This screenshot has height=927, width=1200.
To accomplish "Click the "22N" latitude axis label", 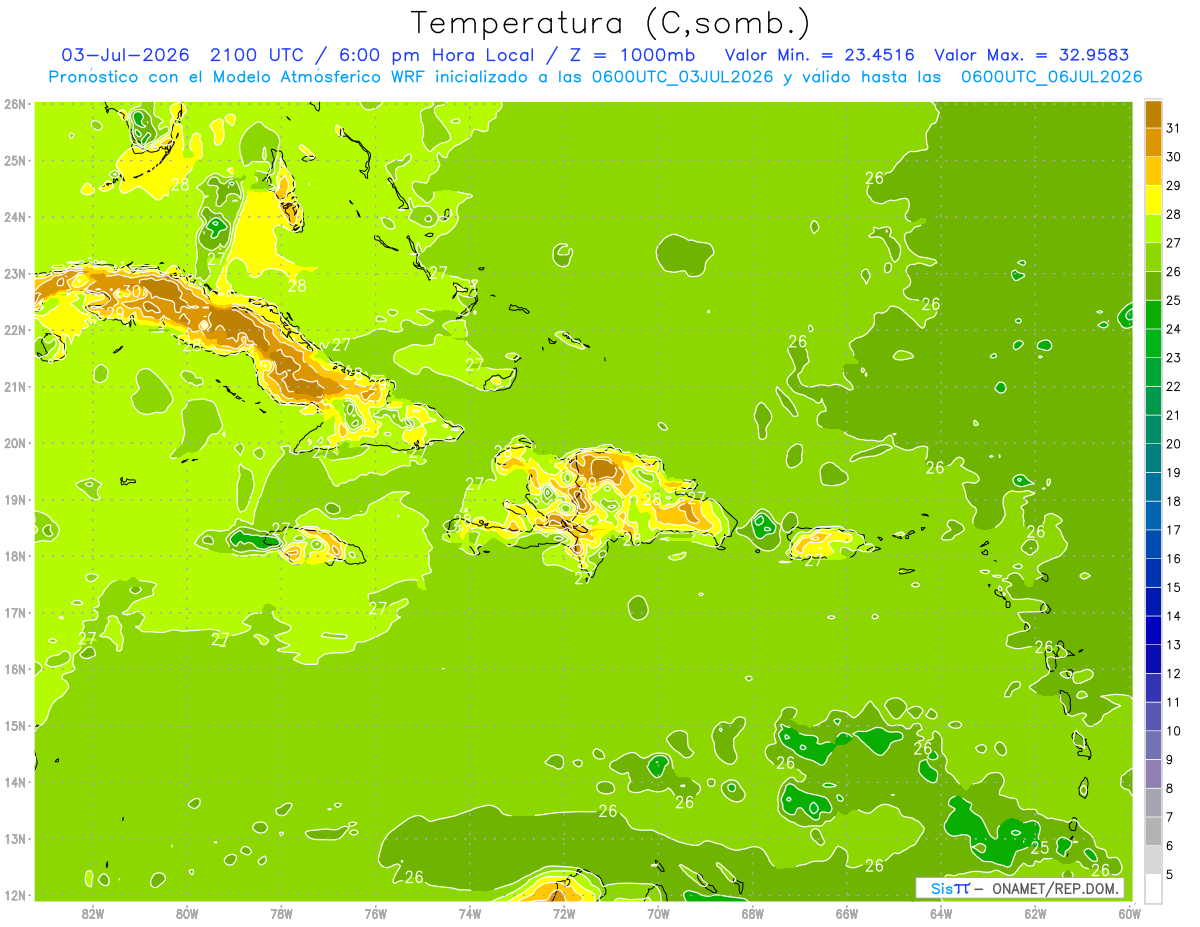I will pyautogui.click(x=14, y=330).
